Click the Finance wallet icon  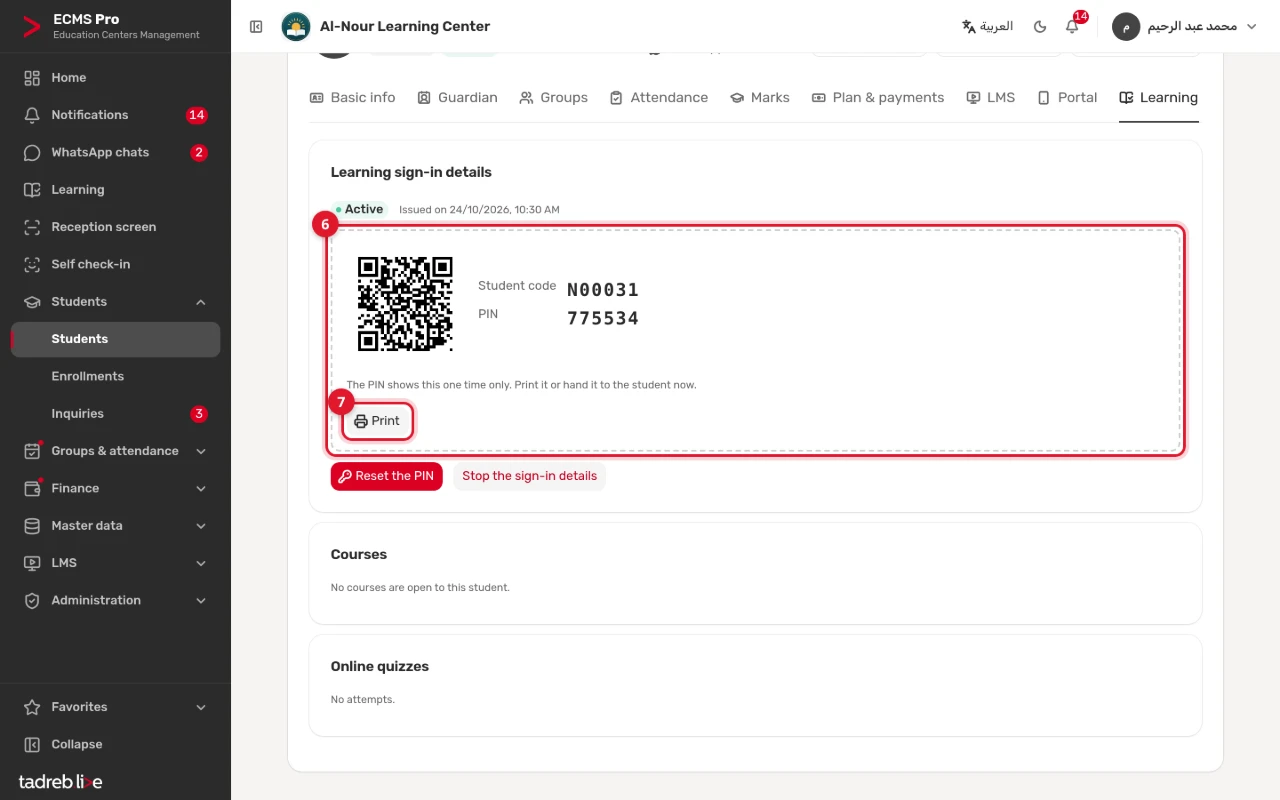pos(32,489)
